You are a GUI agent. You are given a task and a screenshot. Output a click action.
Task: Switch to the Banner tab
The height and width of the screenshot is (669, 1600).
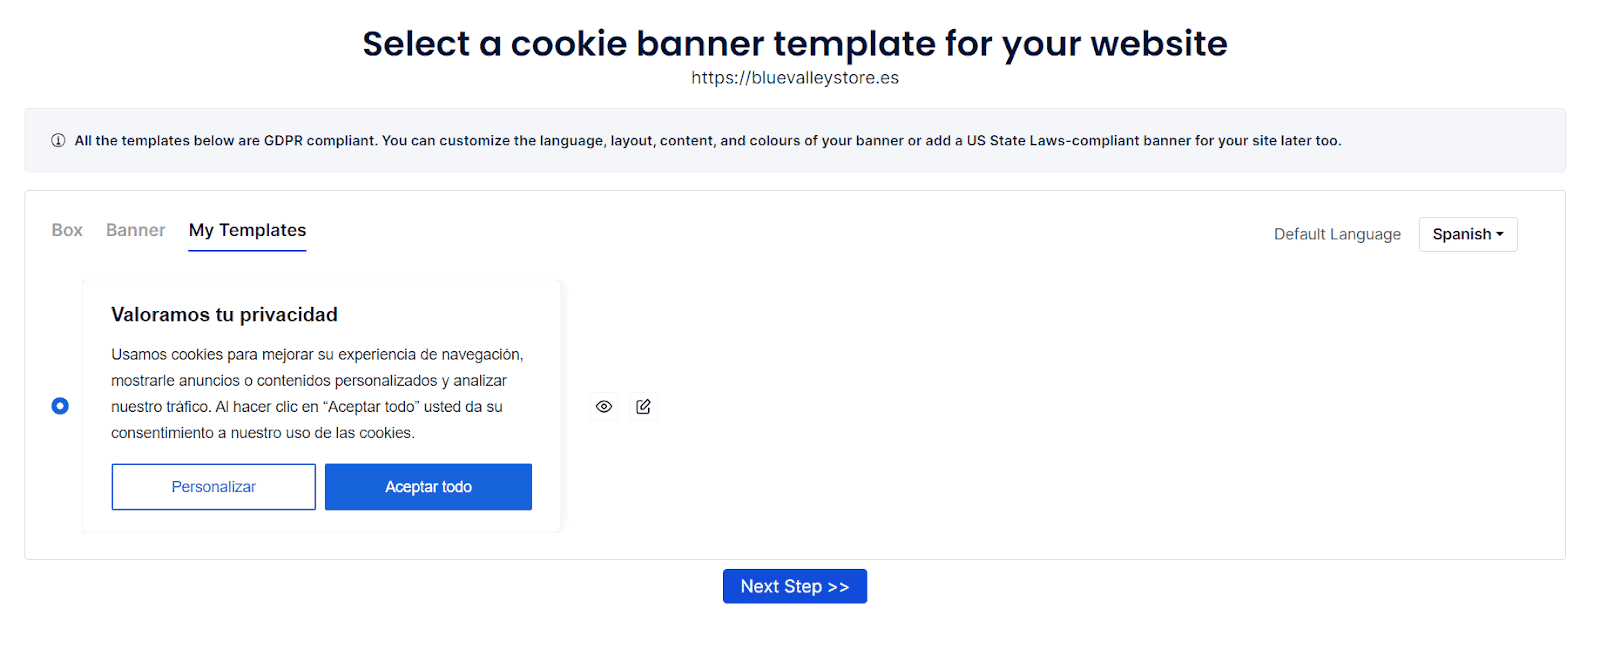[x=136, y=230]
